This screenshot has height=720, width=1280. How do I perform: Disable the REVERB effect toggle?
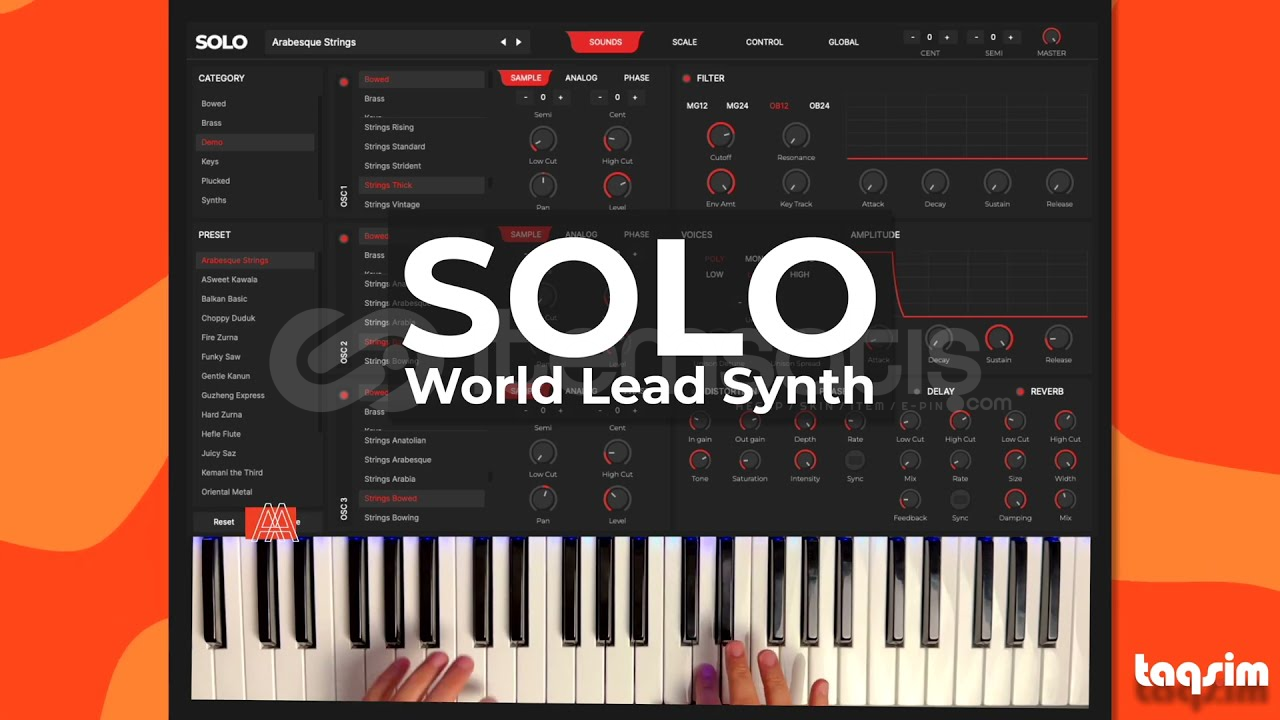tap(1020, 391)
